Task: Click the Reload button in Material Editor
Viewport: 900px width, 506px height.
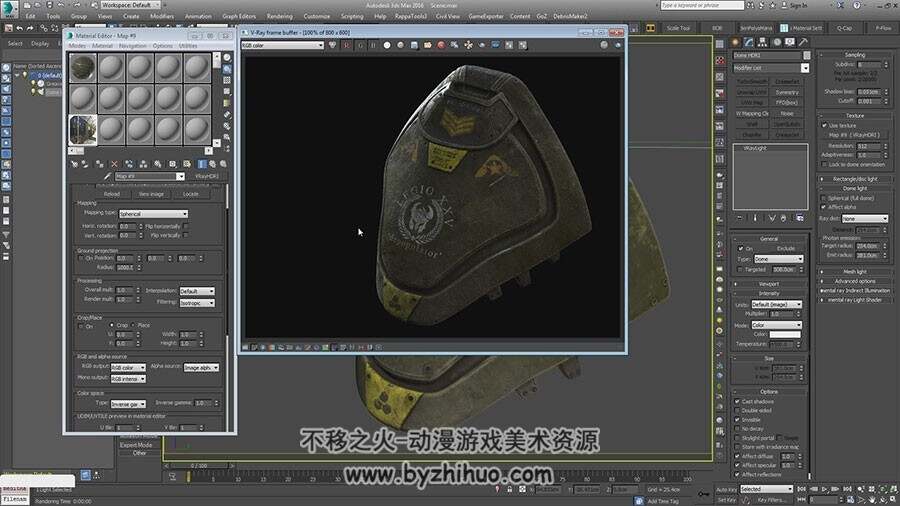Action: point(112,194)
